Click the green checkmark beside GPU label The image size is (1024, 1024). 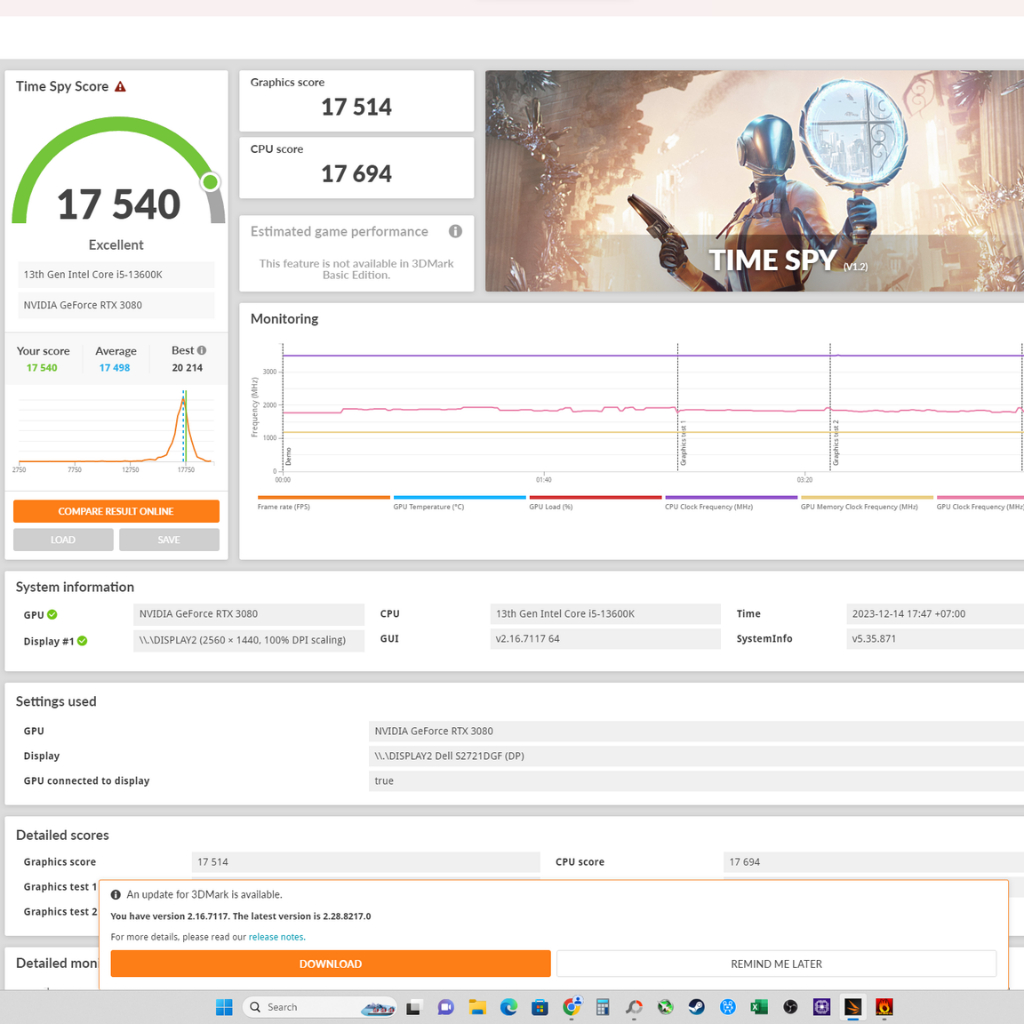tap(52, 615)
